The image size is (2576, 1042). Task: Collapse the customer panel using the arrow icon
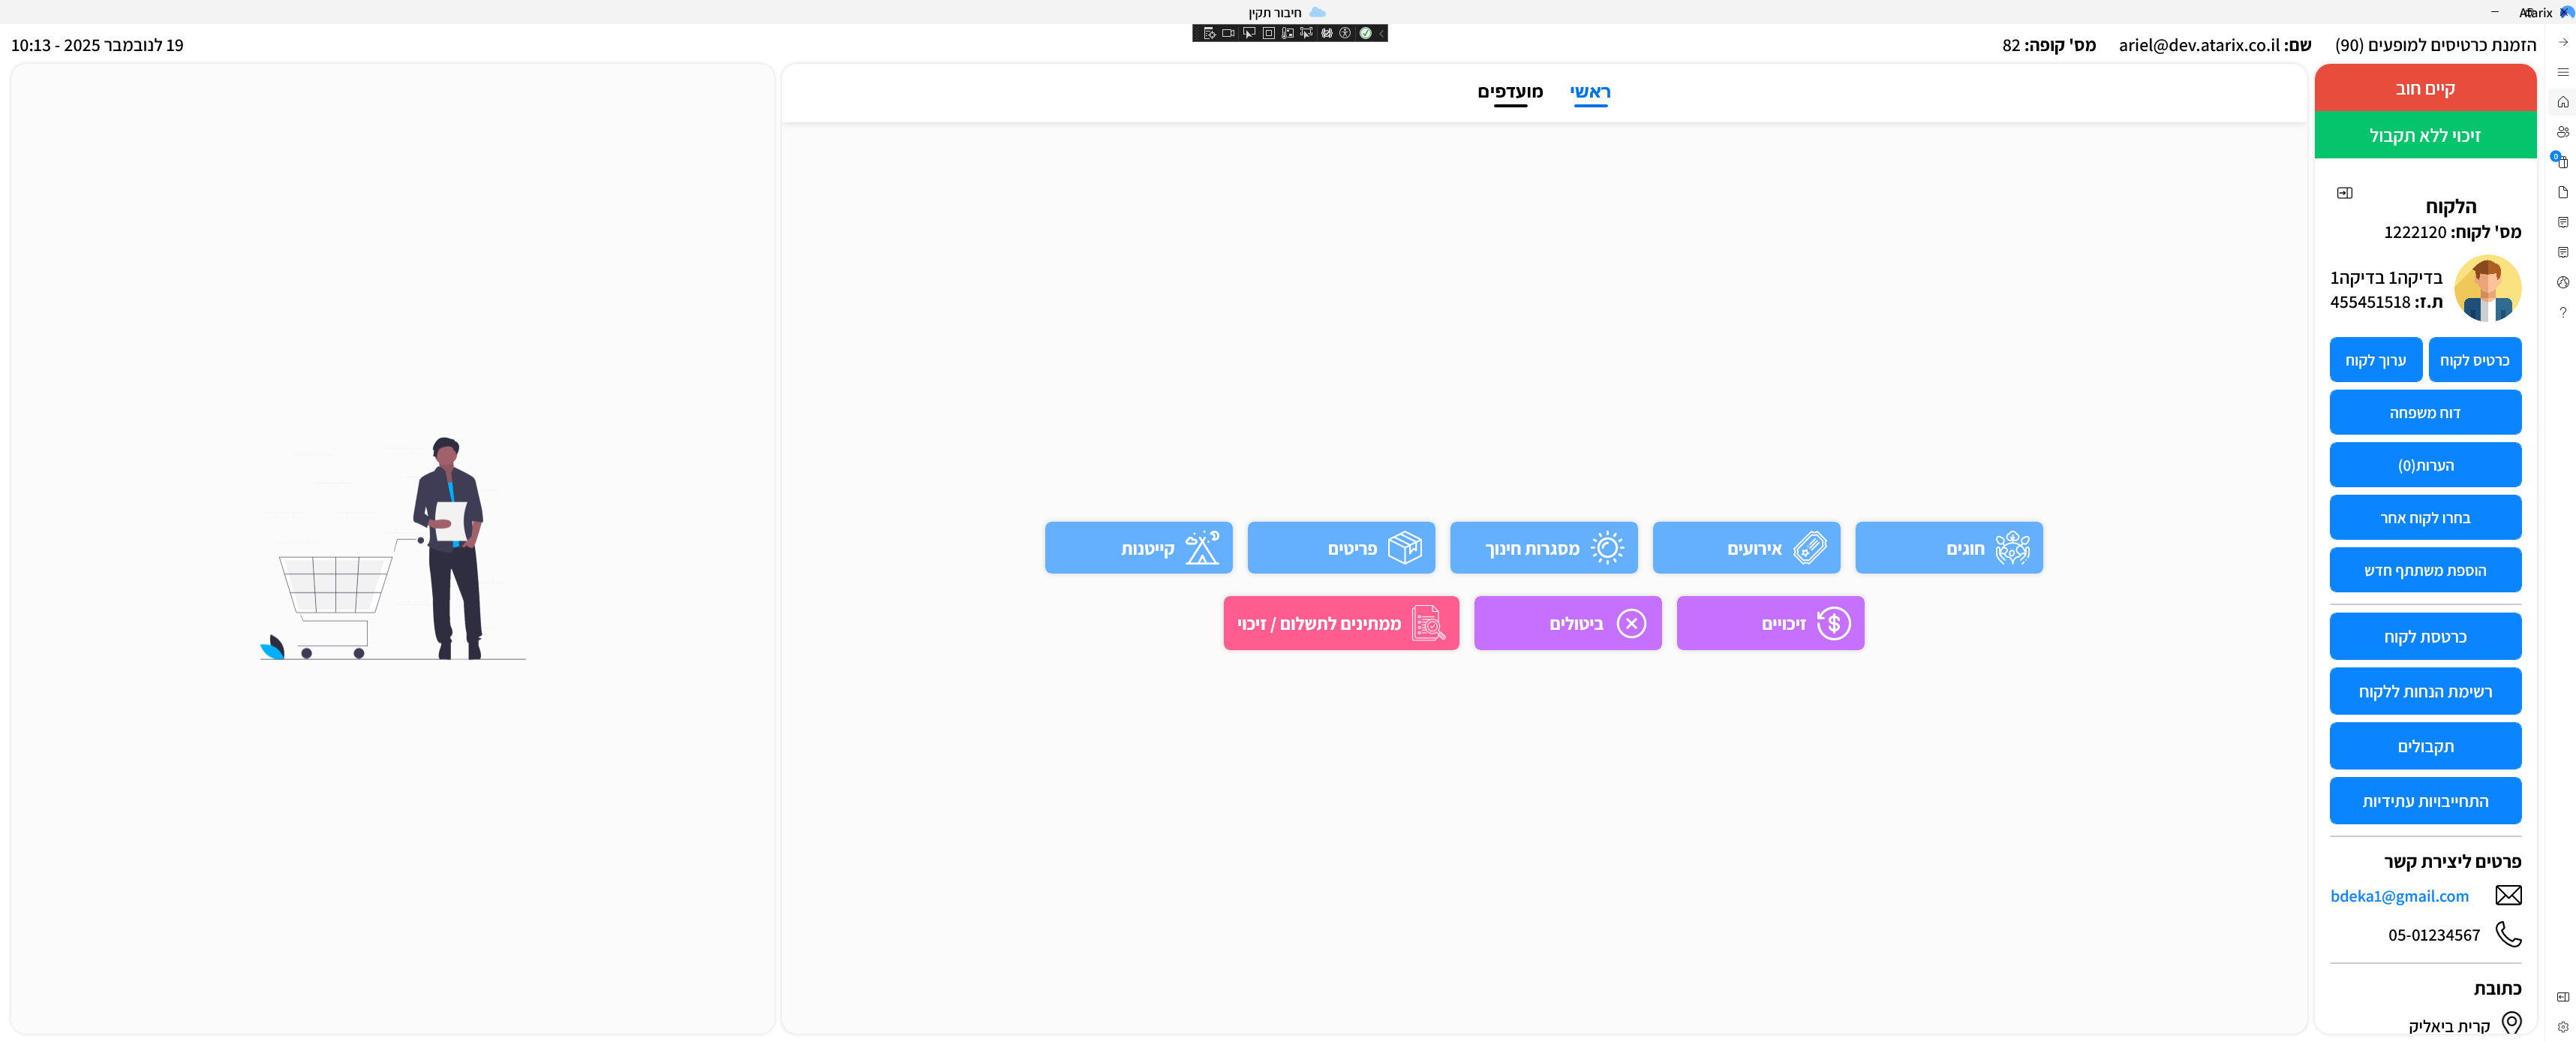(2344, 193)
